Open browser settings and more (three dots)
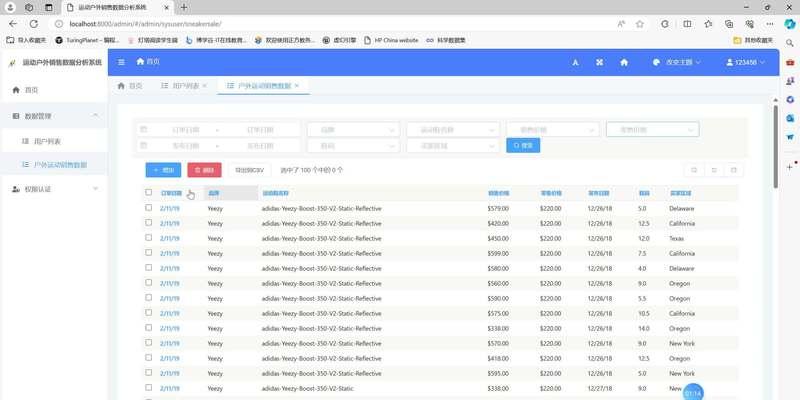800x400 pixels. point(769,24)
